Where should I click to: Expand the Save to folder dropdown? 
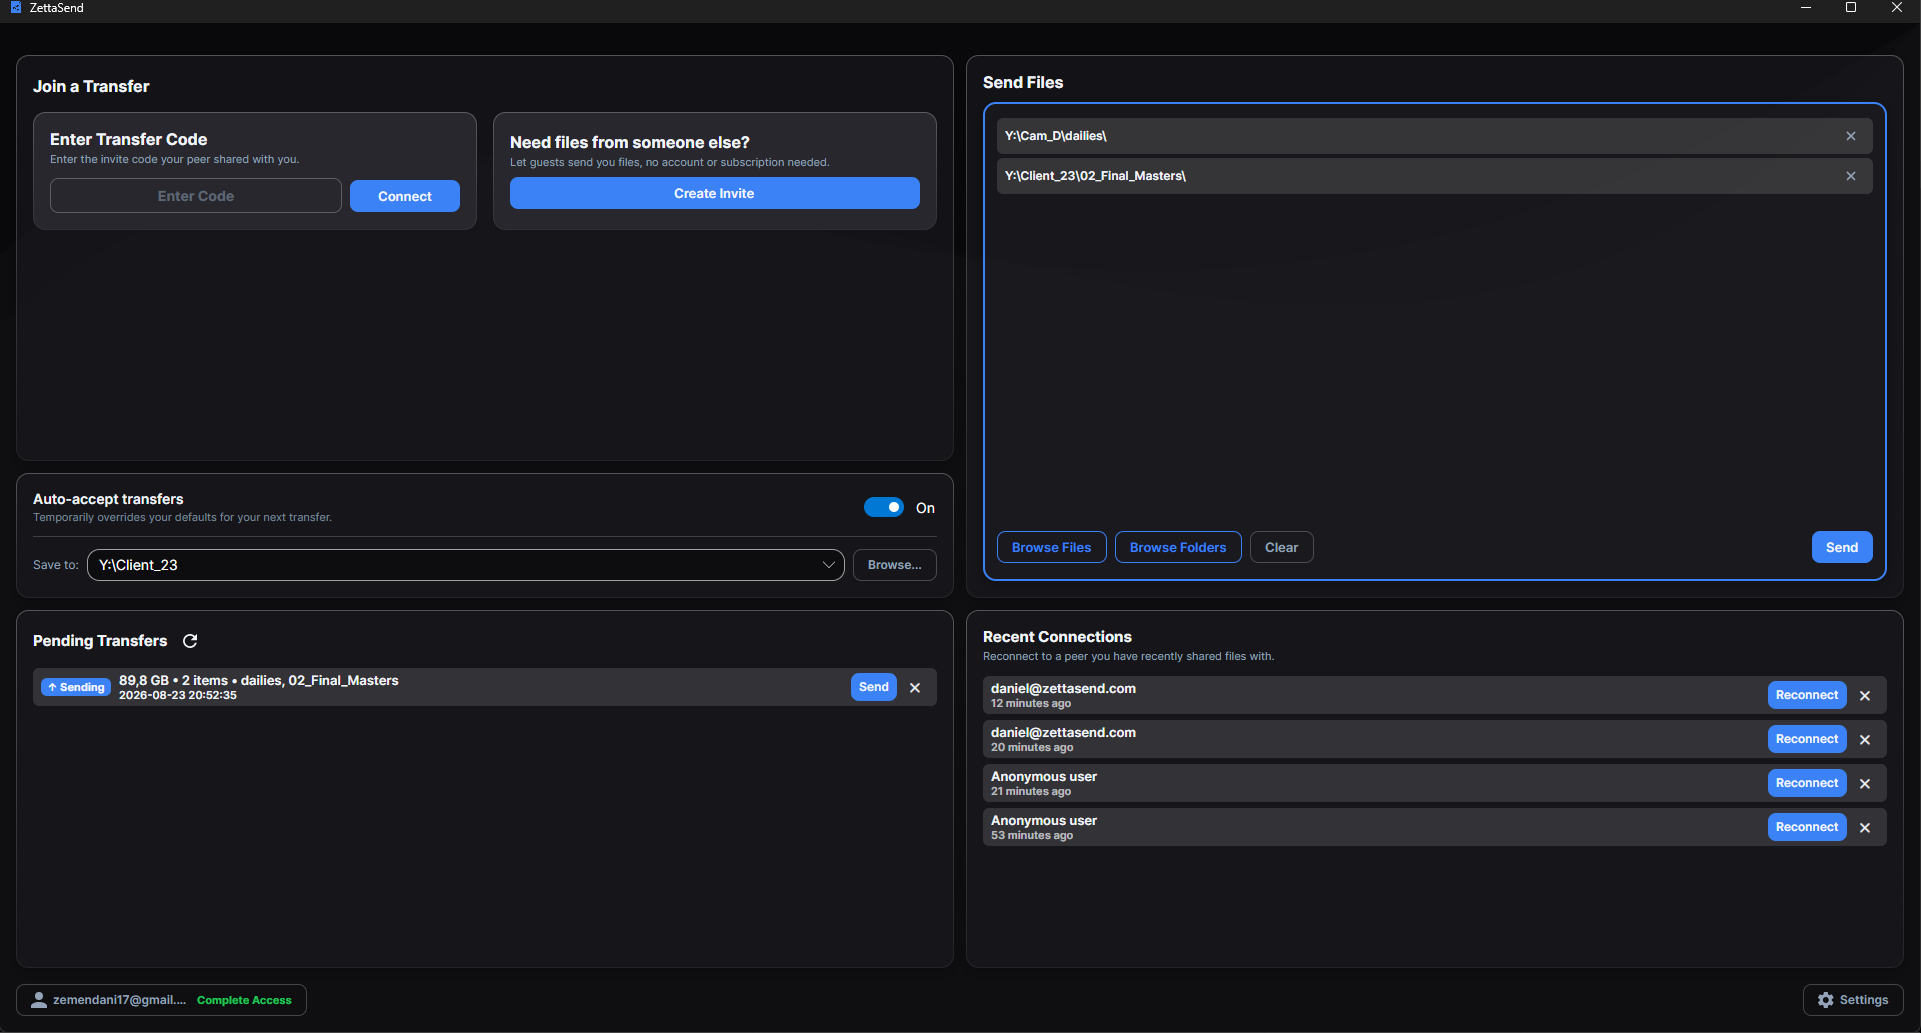pyautogui.click(x=829, y=565)
